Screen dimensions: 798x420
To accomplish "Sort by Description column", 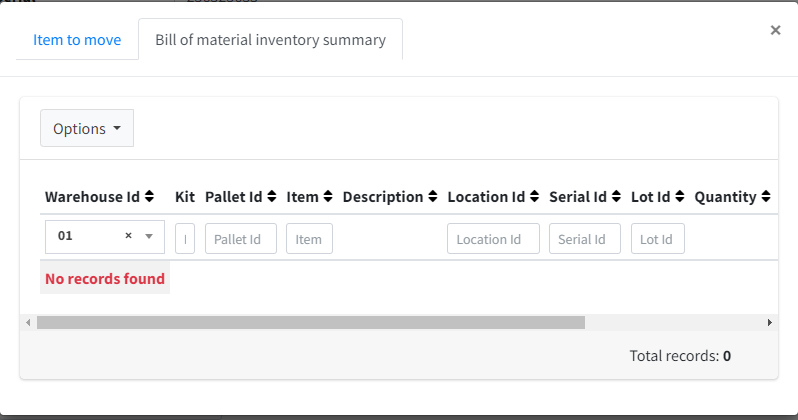I will coord(432,197).
